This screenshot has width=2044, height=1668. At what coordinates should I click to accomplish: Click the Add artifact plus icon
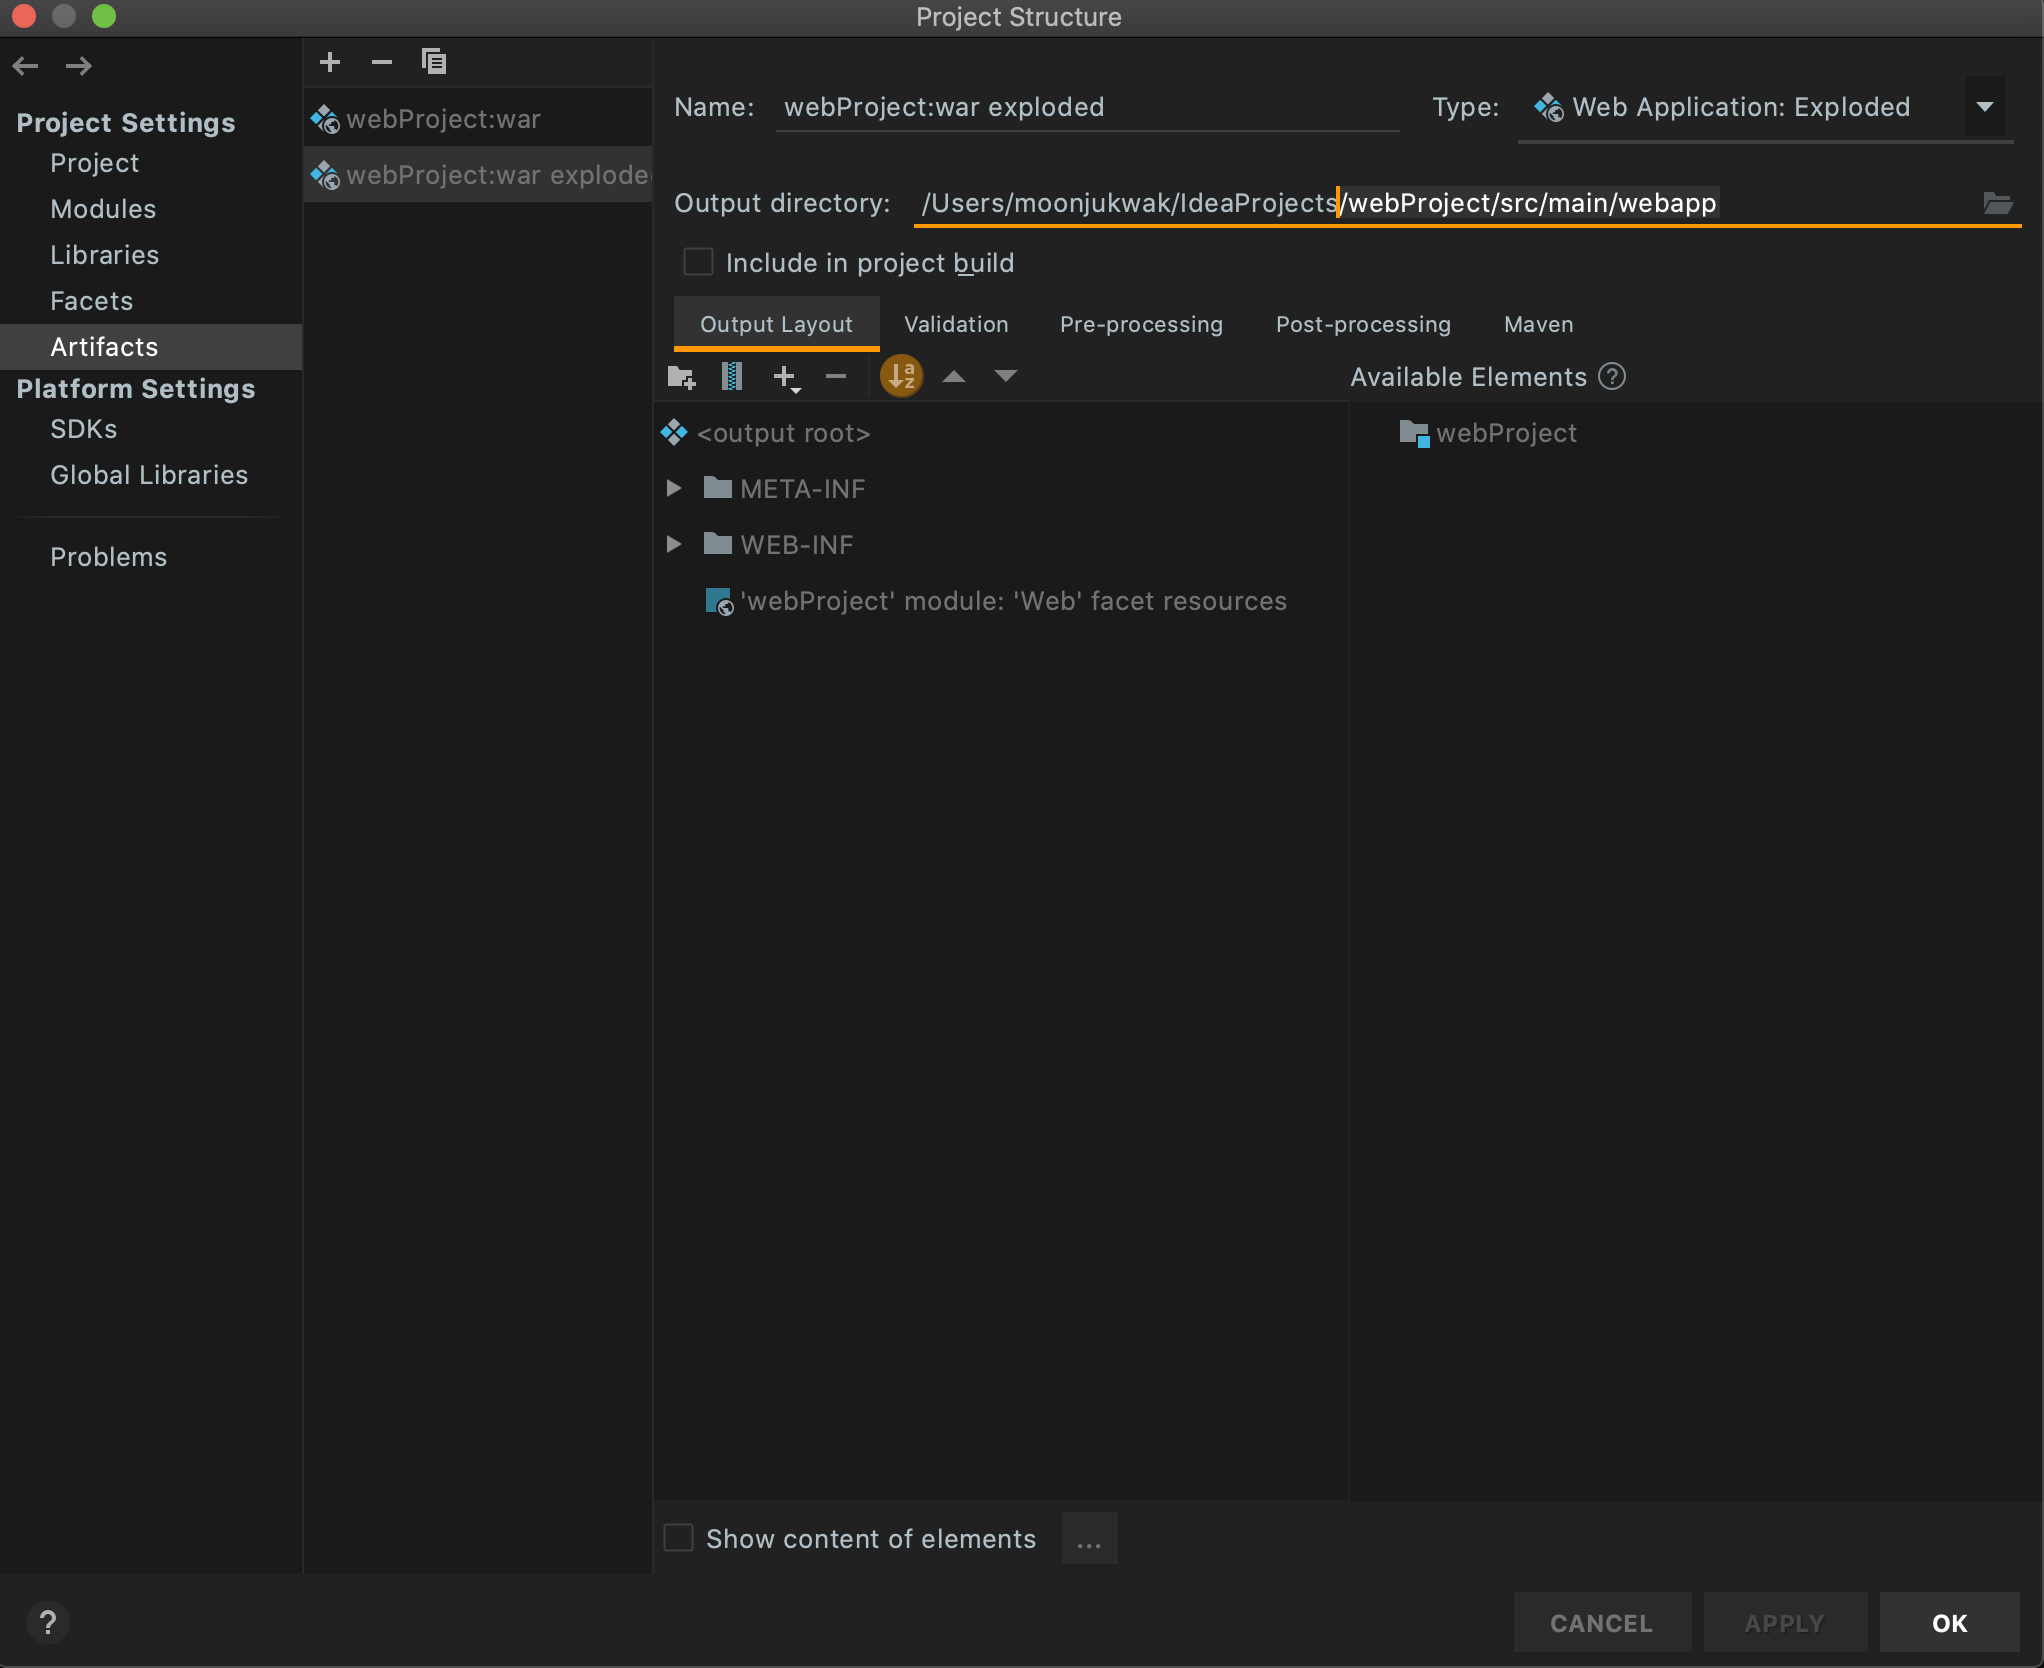pyautogui.click(x=330, y=62)
